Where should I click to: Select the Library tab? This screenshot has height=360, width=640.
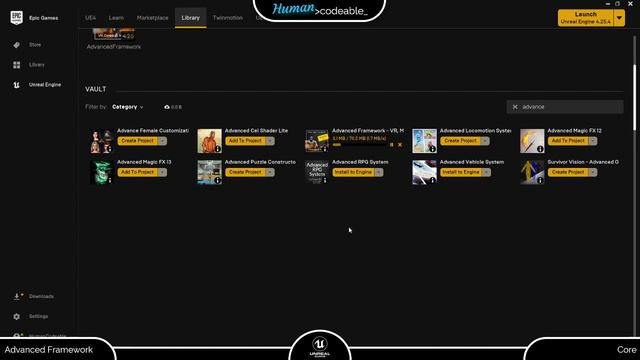pos(191,18)
